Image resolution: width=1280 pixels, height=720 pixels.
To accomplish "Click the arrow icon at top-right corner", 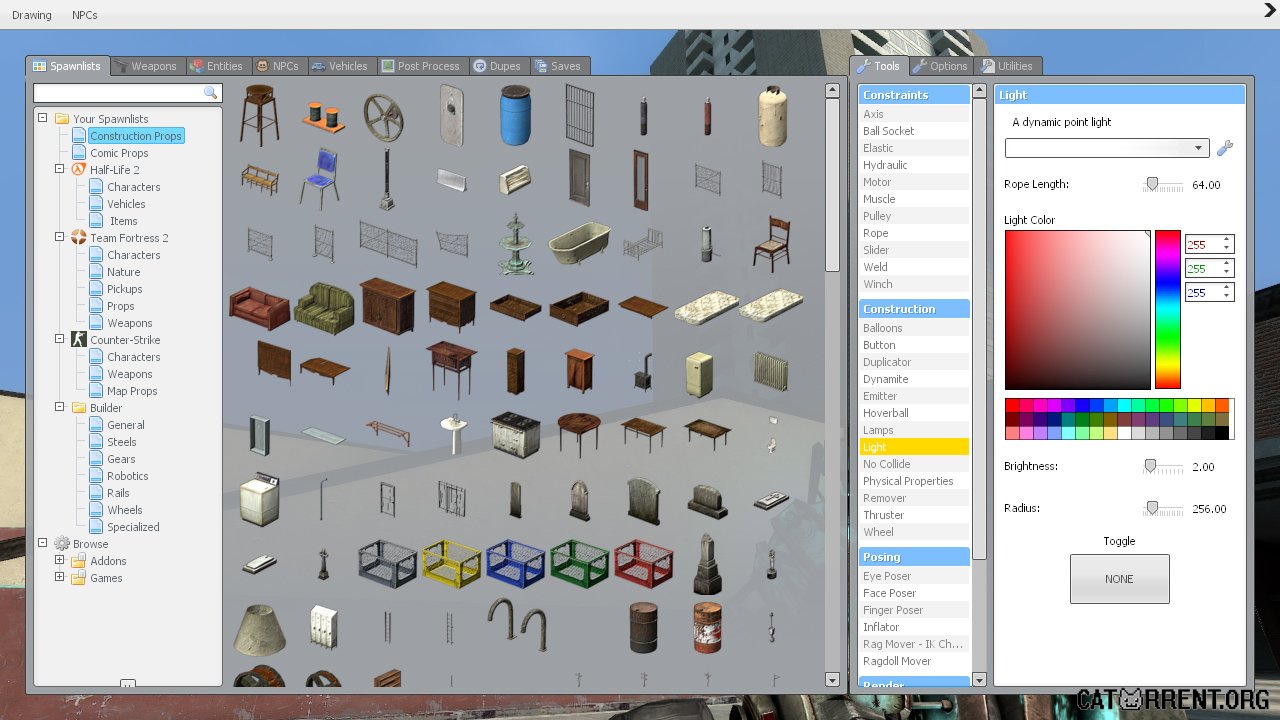I will point(1270,11).
